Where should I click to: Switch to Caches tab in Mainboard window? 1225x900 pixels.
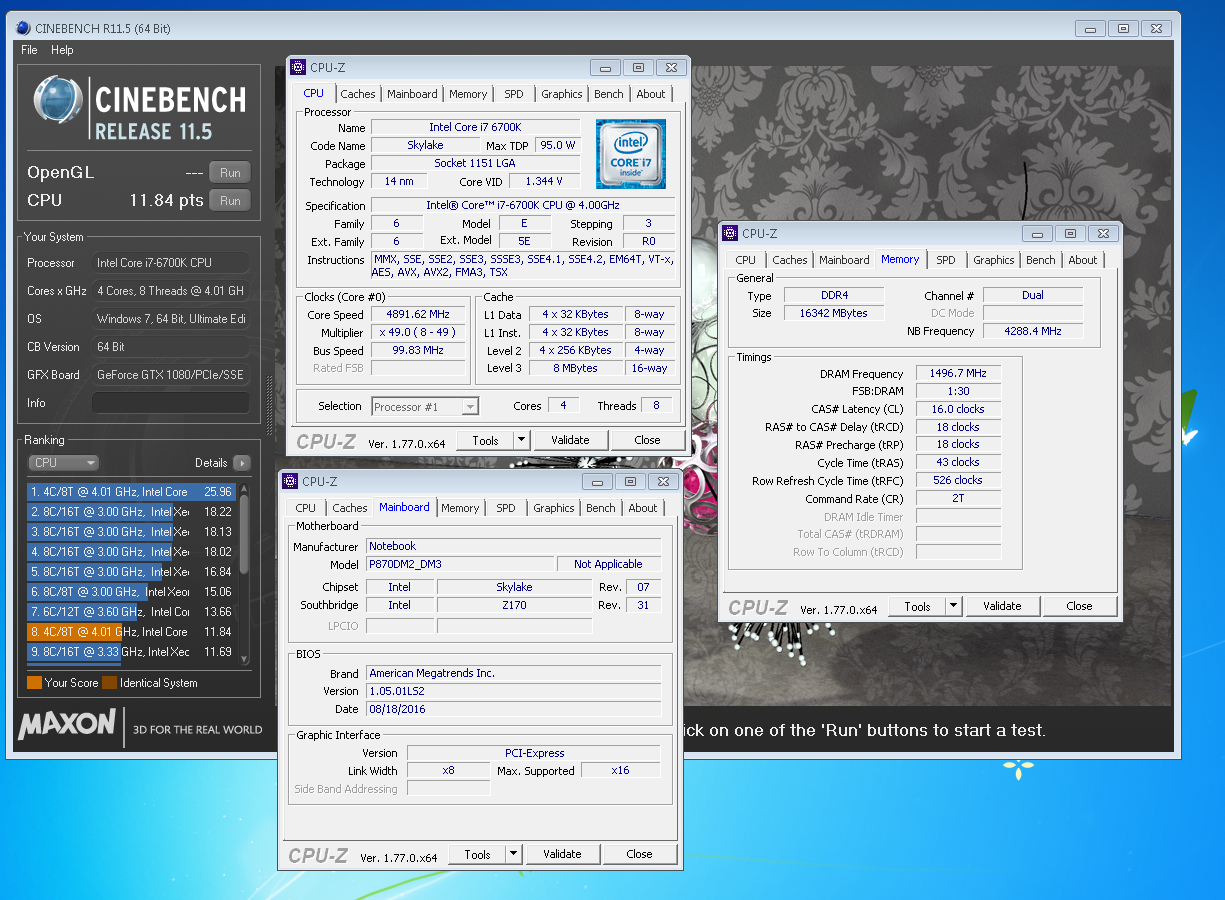point(350,508)
